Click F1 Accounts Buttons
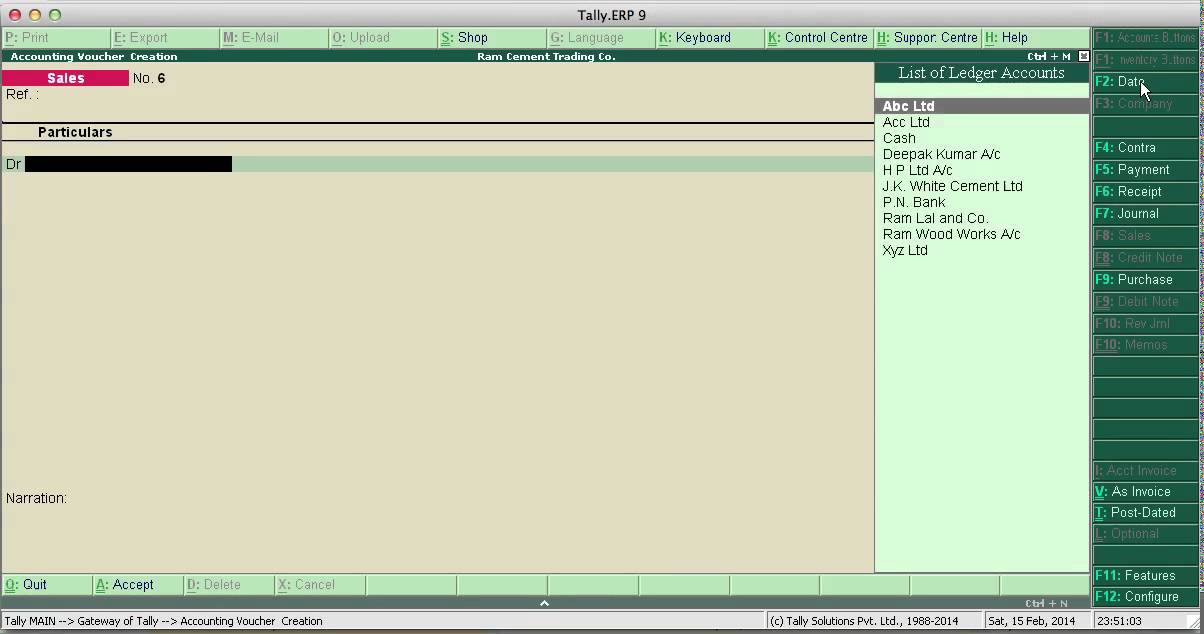The width and height of the screenshot is (1204, 634). click(x=1145, y=38)
